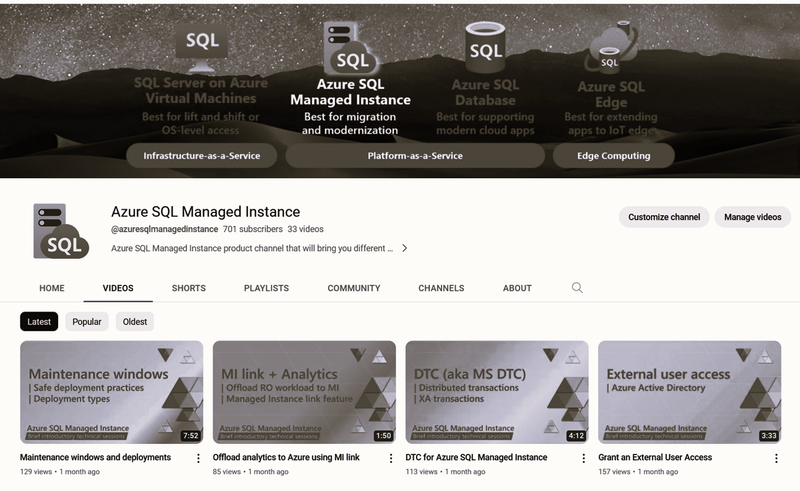Click the @azuresqlmanagedinstance handle

click(x=164, y=229)
